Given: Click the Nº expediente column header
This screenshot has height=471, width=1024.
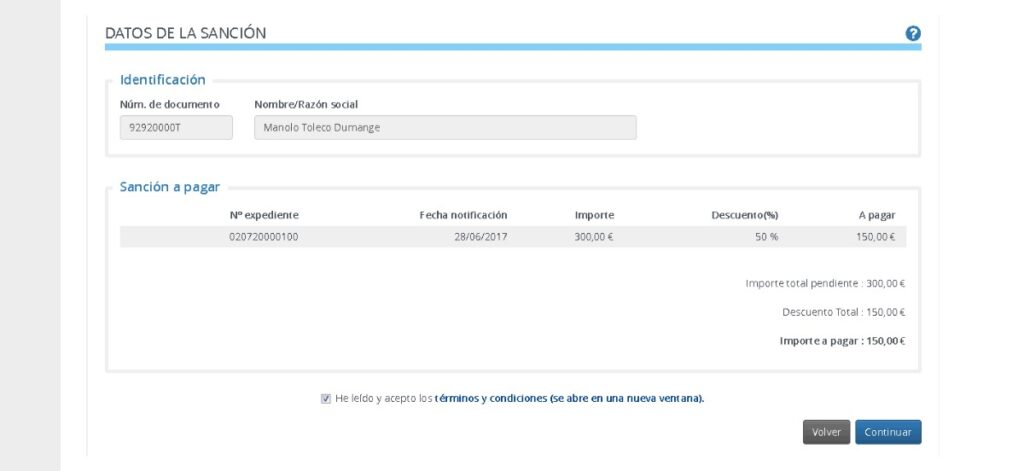Looking at the screenshot, I should [x=264, y=215].
